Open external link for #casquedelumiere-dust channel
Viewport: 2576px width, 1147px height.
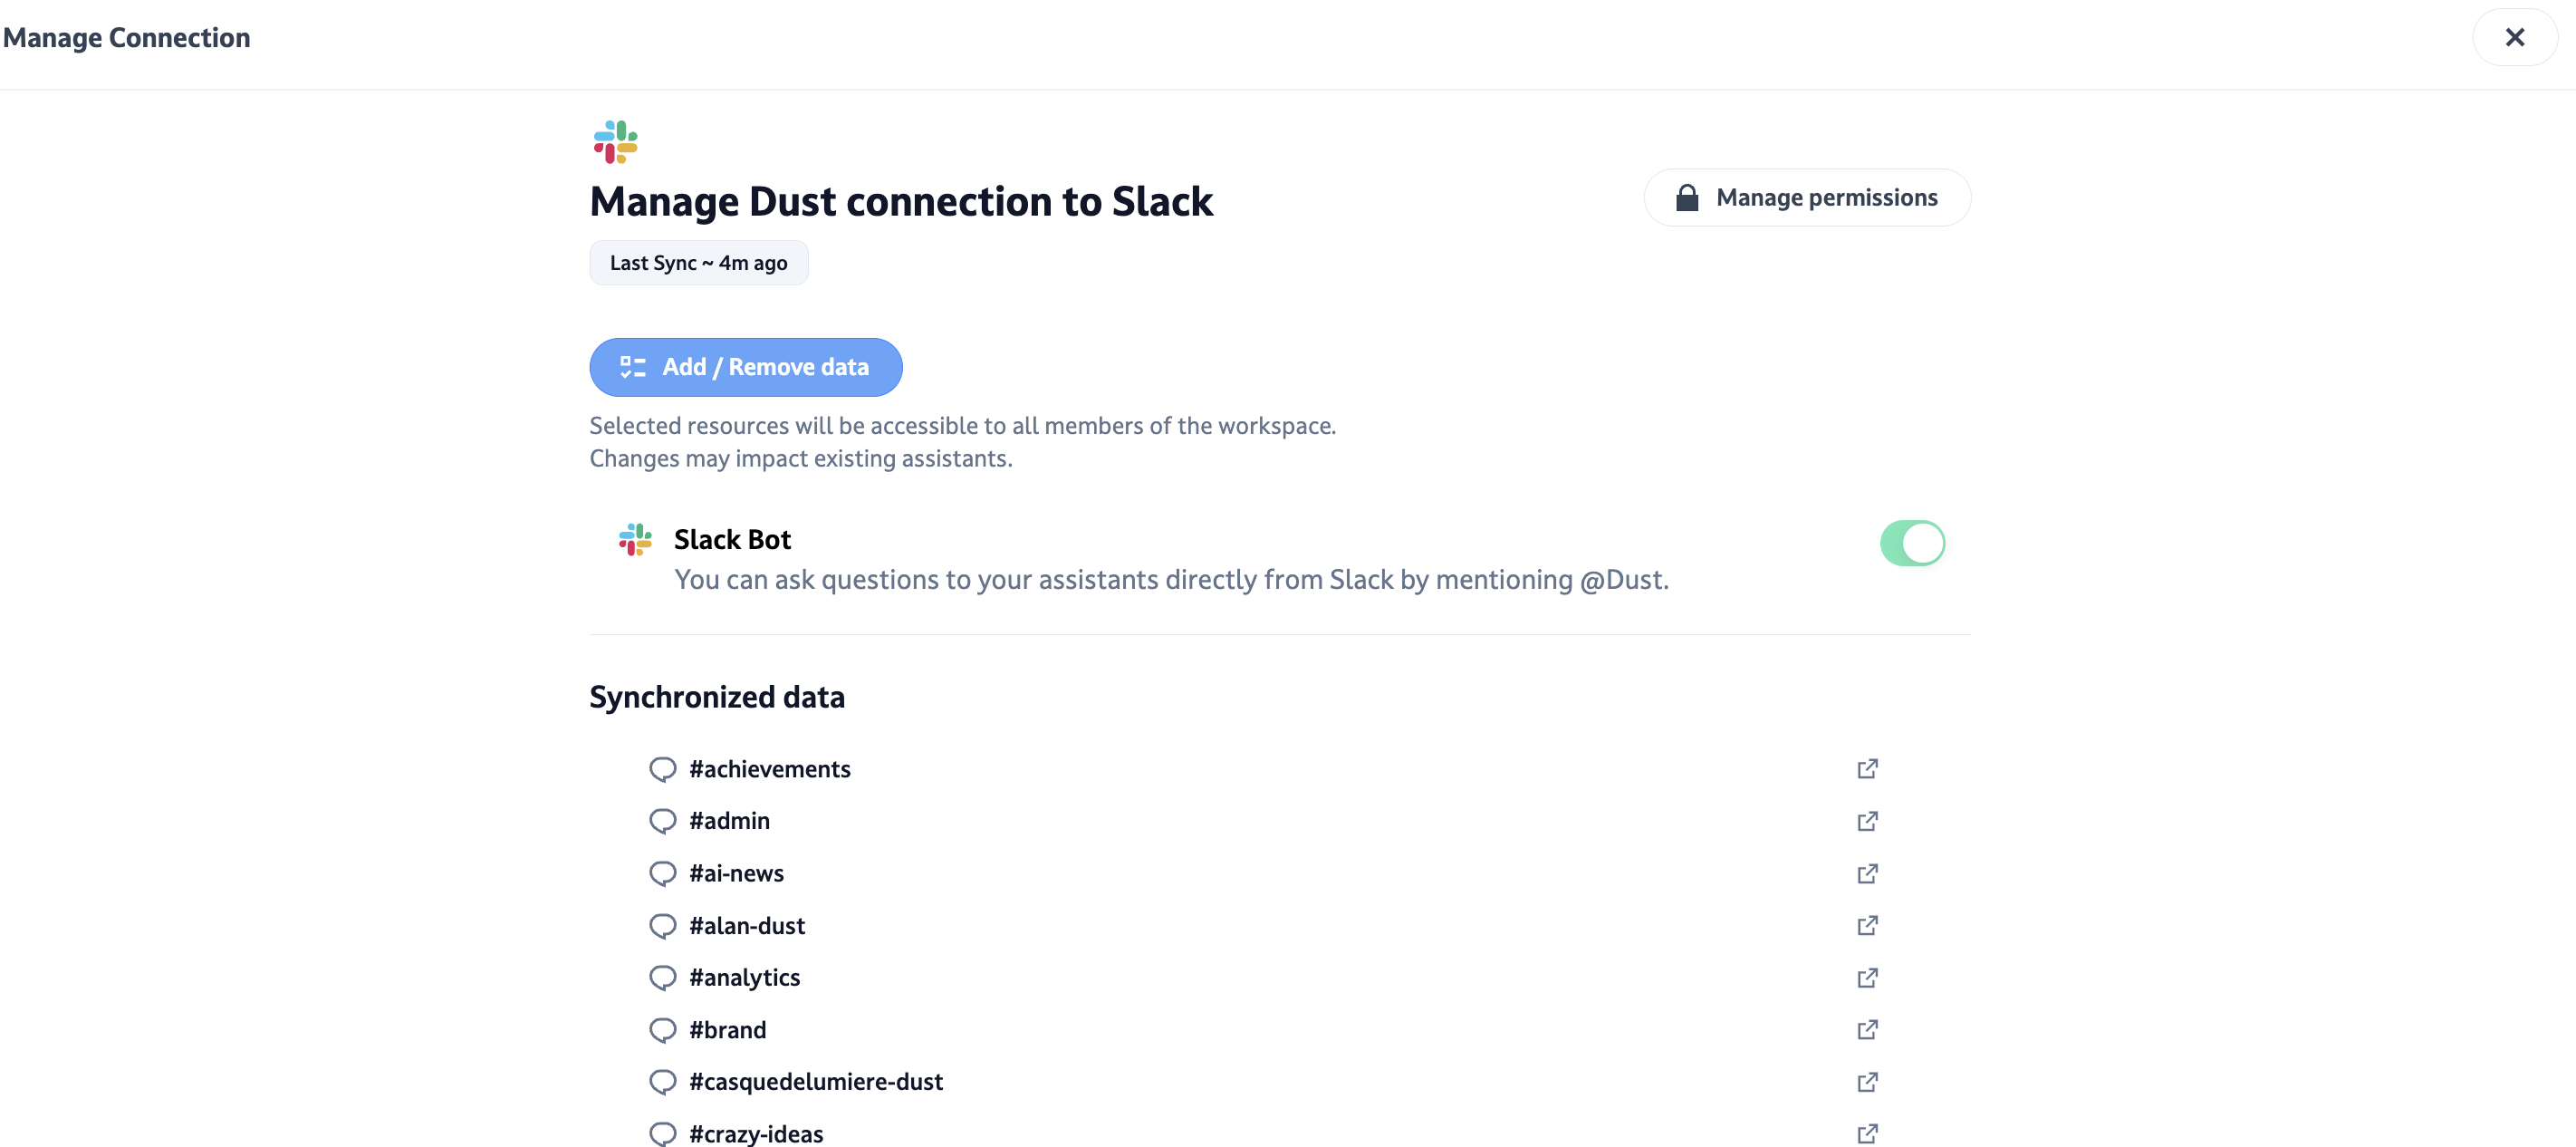click(1867, 1082)
